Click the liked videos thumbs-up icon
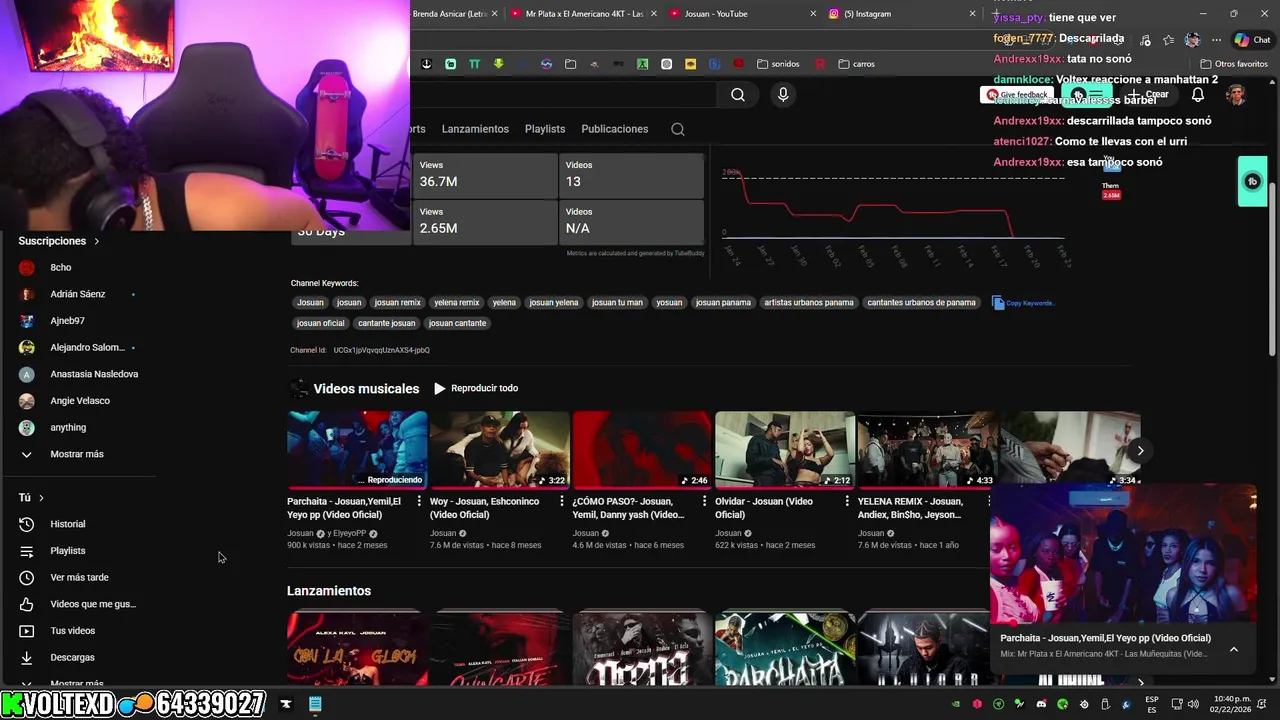This screenshot has height=720, width=1280. click(x=27, y=604)
